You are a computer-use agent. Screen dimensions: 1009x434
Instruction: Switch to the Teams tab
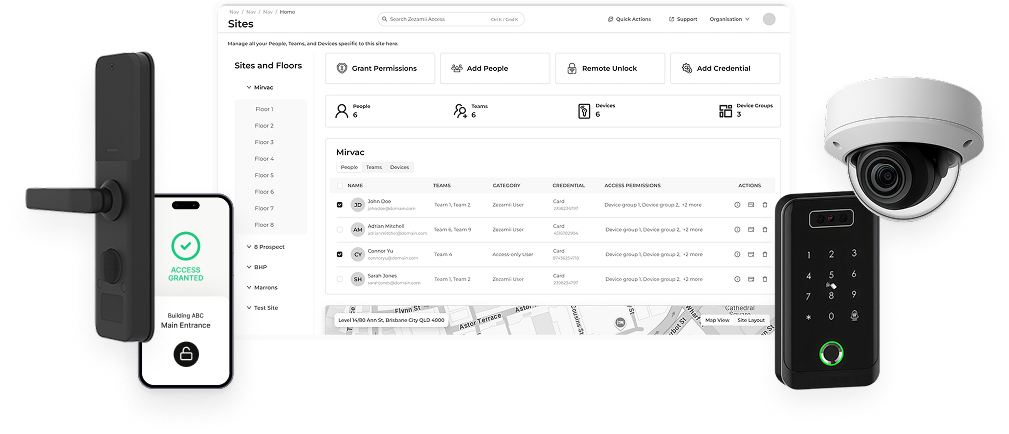(x=373, y=168)
